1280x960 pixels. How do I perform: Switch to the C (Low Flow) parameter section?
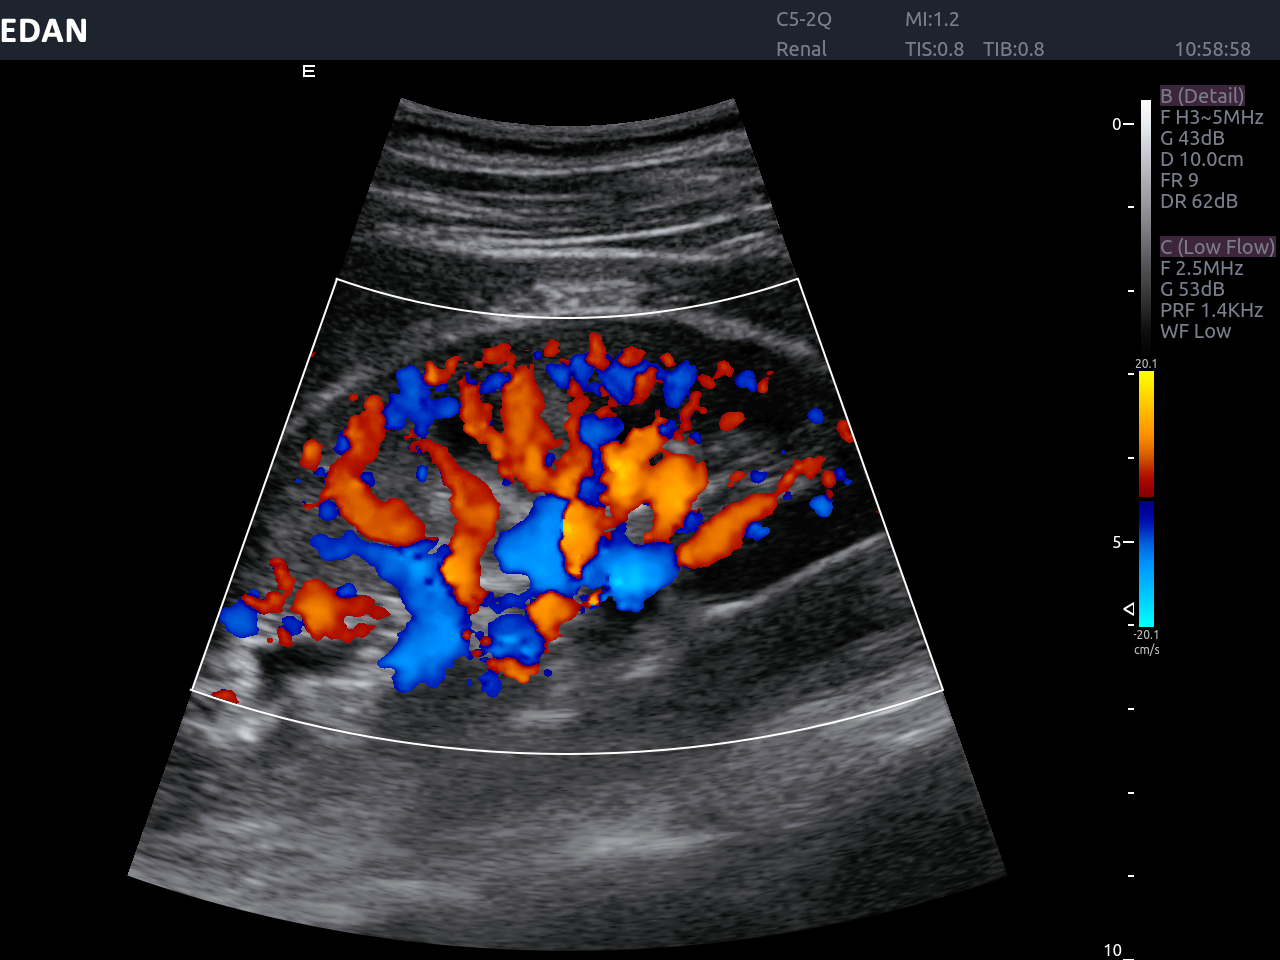[x=1217, y=246]
